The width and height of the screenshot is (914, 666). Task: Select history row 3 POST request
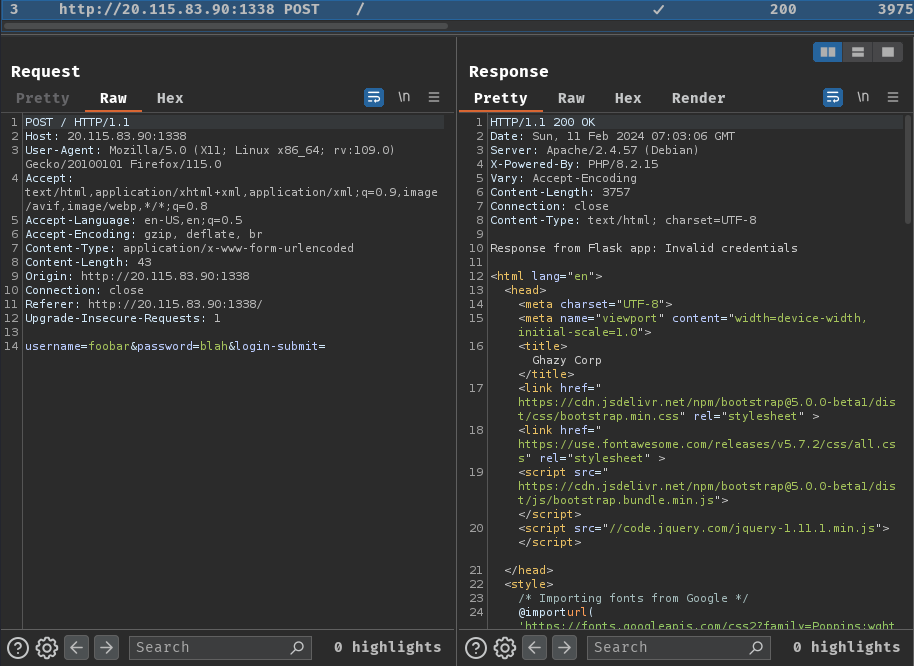pyautogui.click(x=457, y=9)
